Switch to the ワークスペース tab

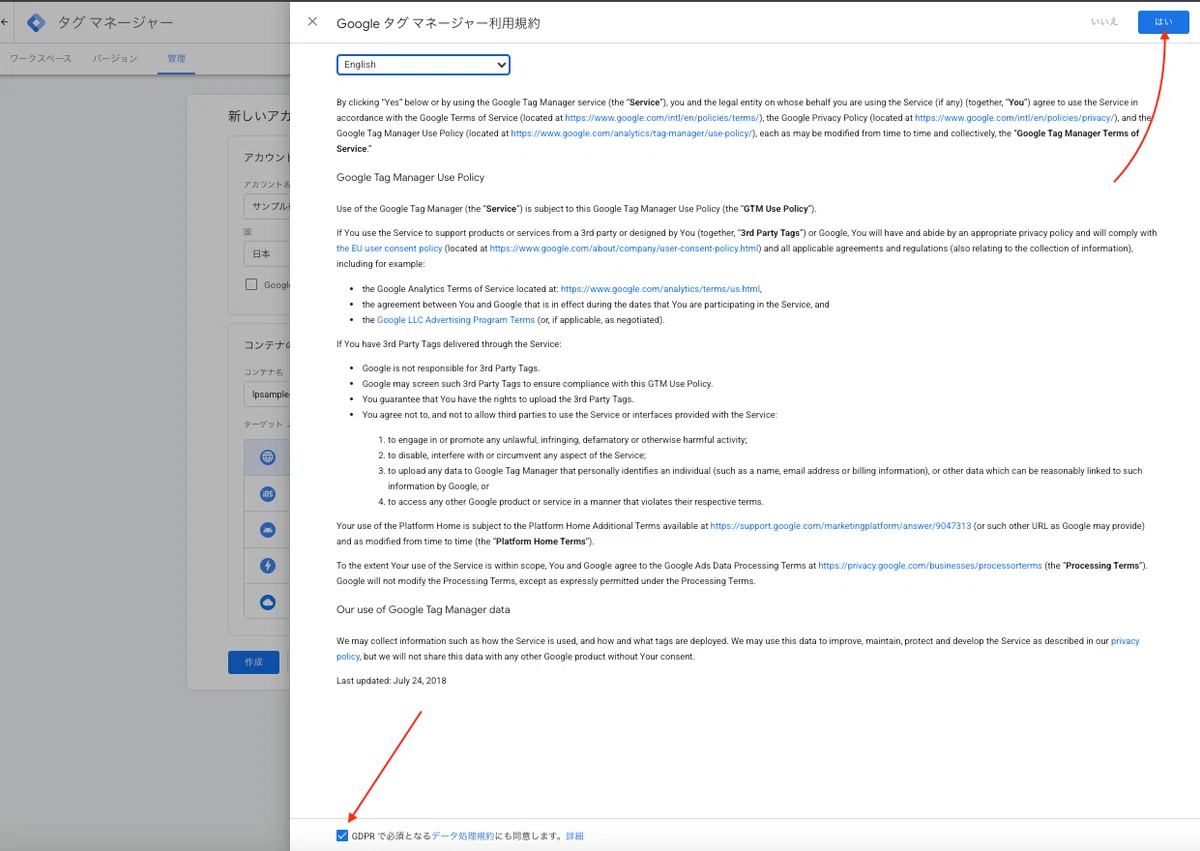tap(41, 59)
